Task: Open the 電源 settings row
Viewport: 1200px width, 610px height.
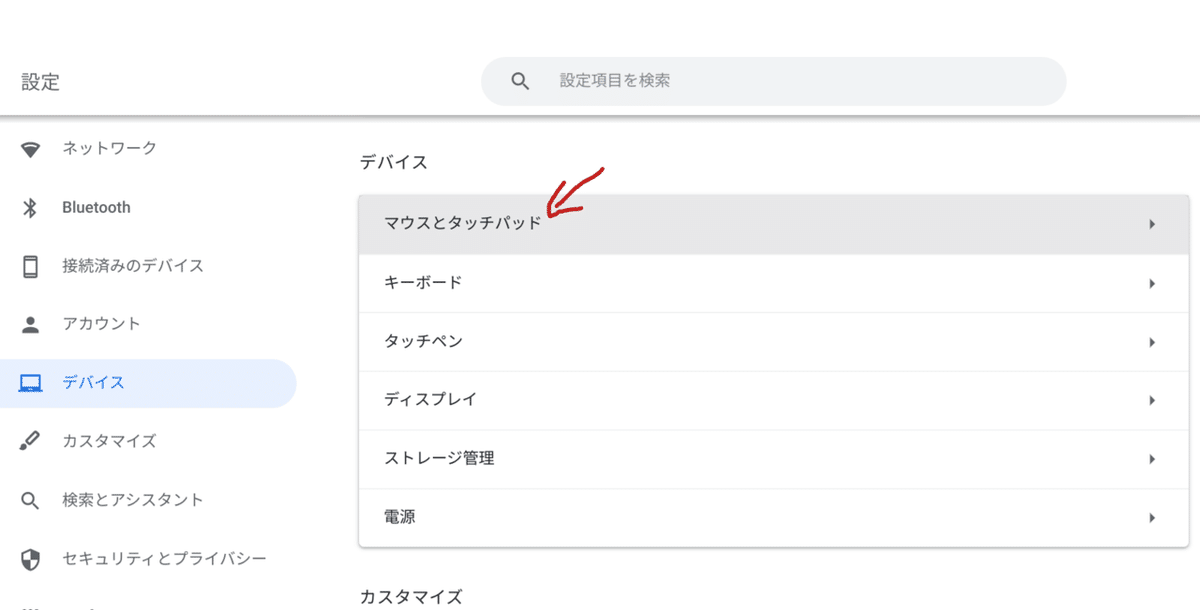Action: (x=400, y=517)
